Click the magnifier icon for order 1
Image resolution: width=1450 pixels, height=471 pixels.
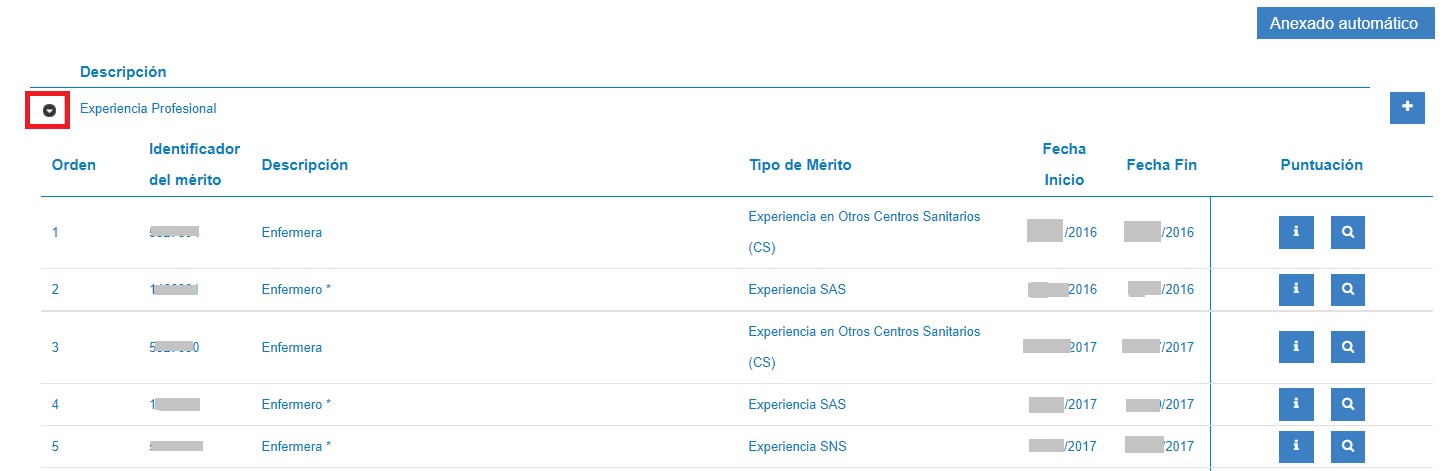(1348, 232)
